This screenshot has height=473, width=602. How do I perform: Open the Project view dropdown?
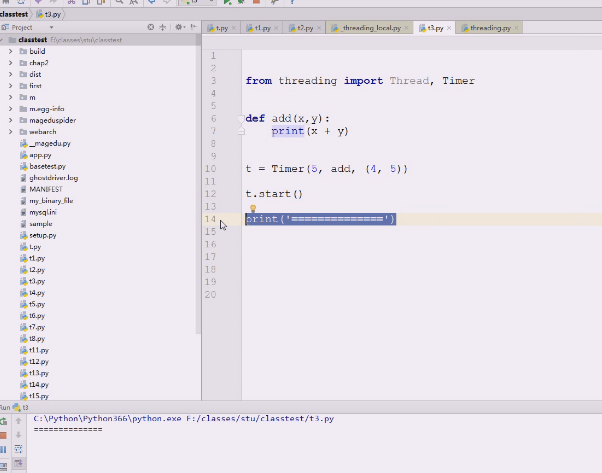click(51, 28)
